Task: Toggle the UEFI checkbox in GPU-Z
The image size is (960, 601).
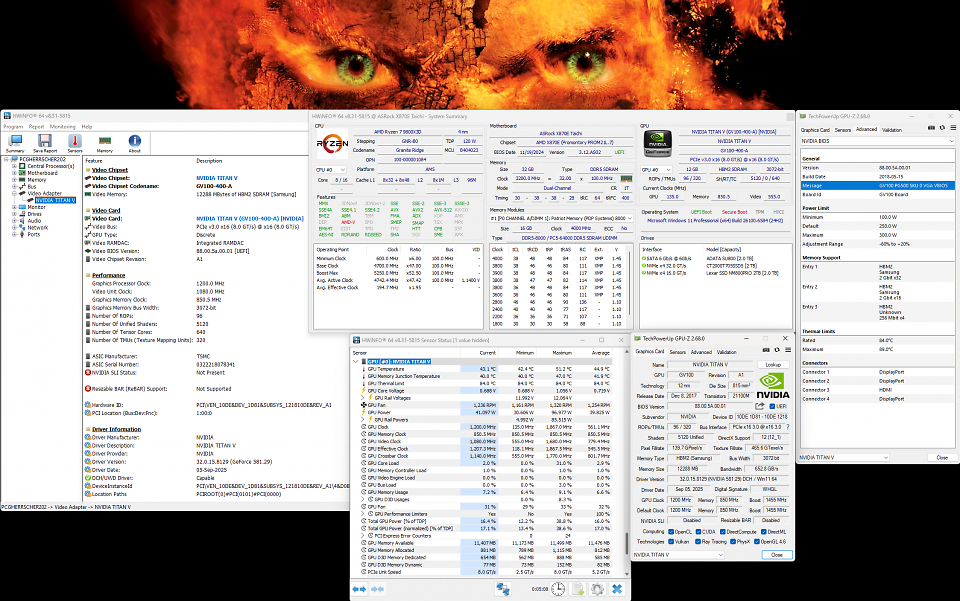Action: 773,406
